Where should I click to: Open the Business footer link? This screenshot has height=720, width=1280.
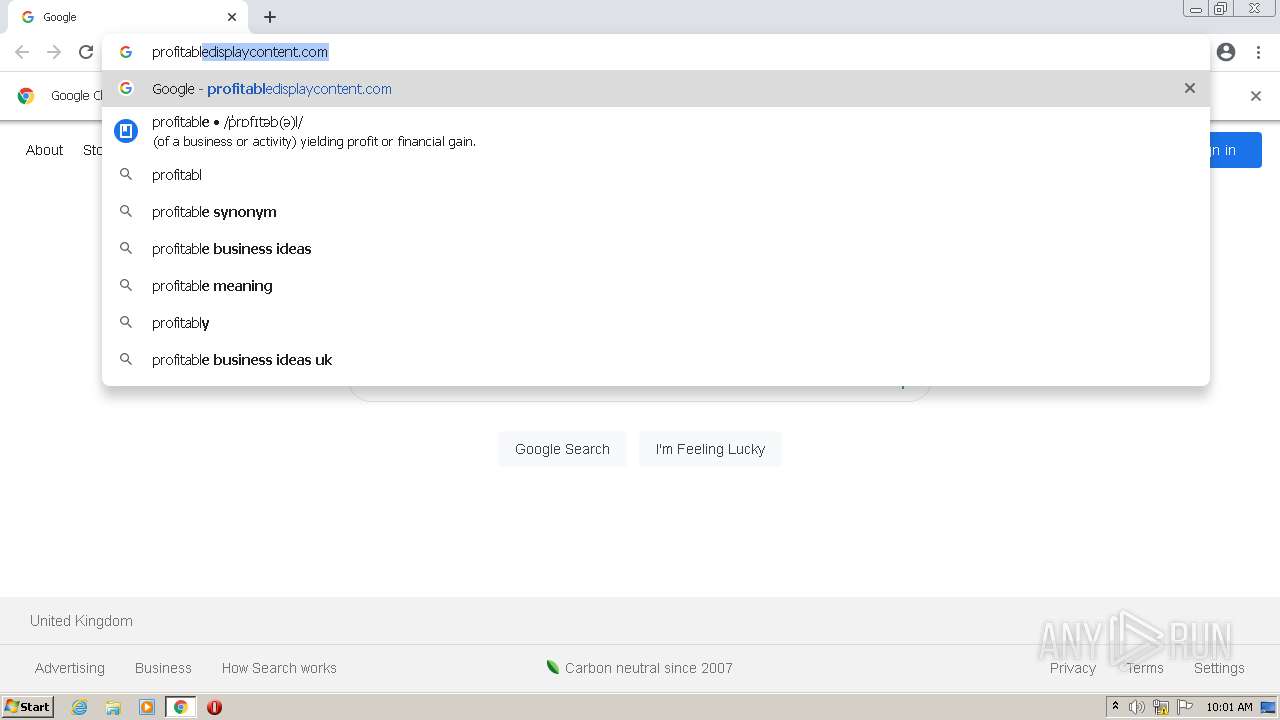(x=163, y=668)
